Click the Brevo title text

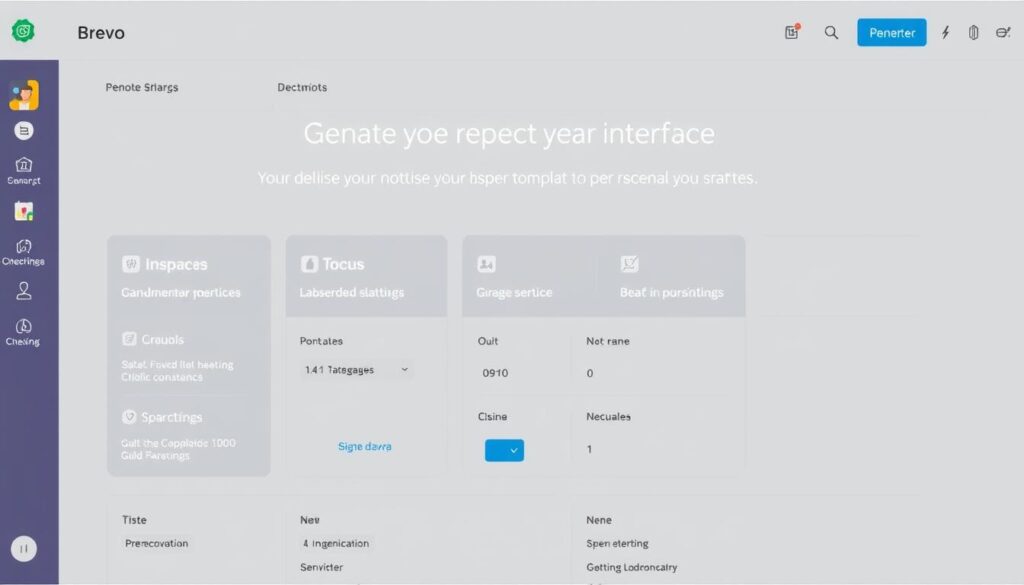click(101, 33)
